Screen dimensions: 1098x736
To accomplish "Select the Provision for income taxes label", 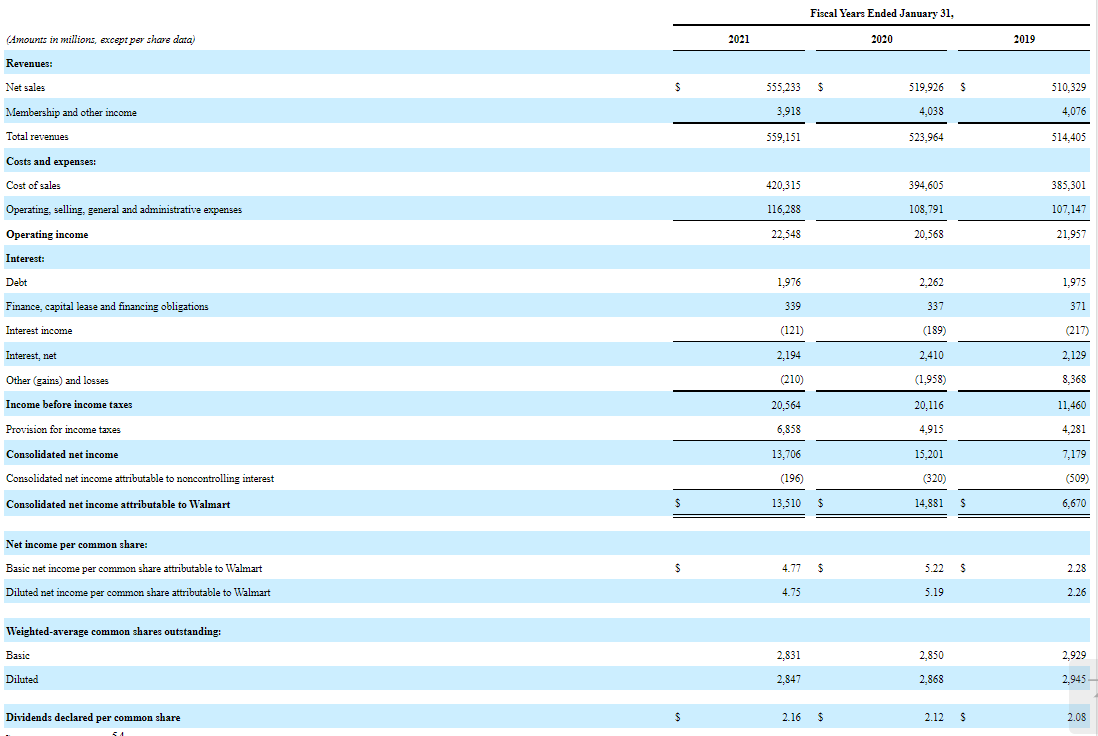I will 60,428.
